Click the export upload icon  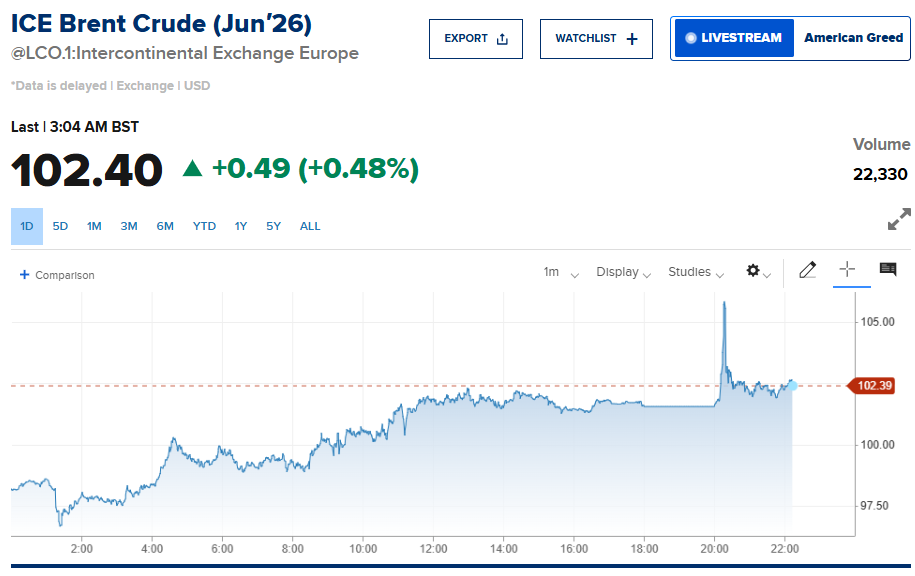tap(502, 39)
